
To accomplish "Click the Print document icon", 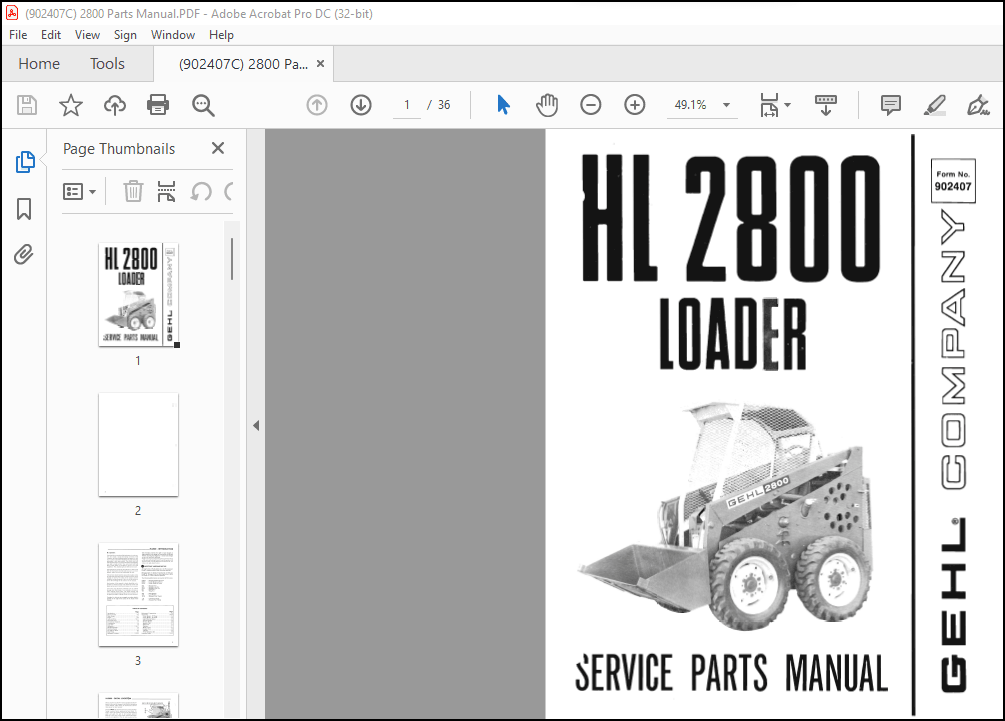I will (x=158, y=104).
